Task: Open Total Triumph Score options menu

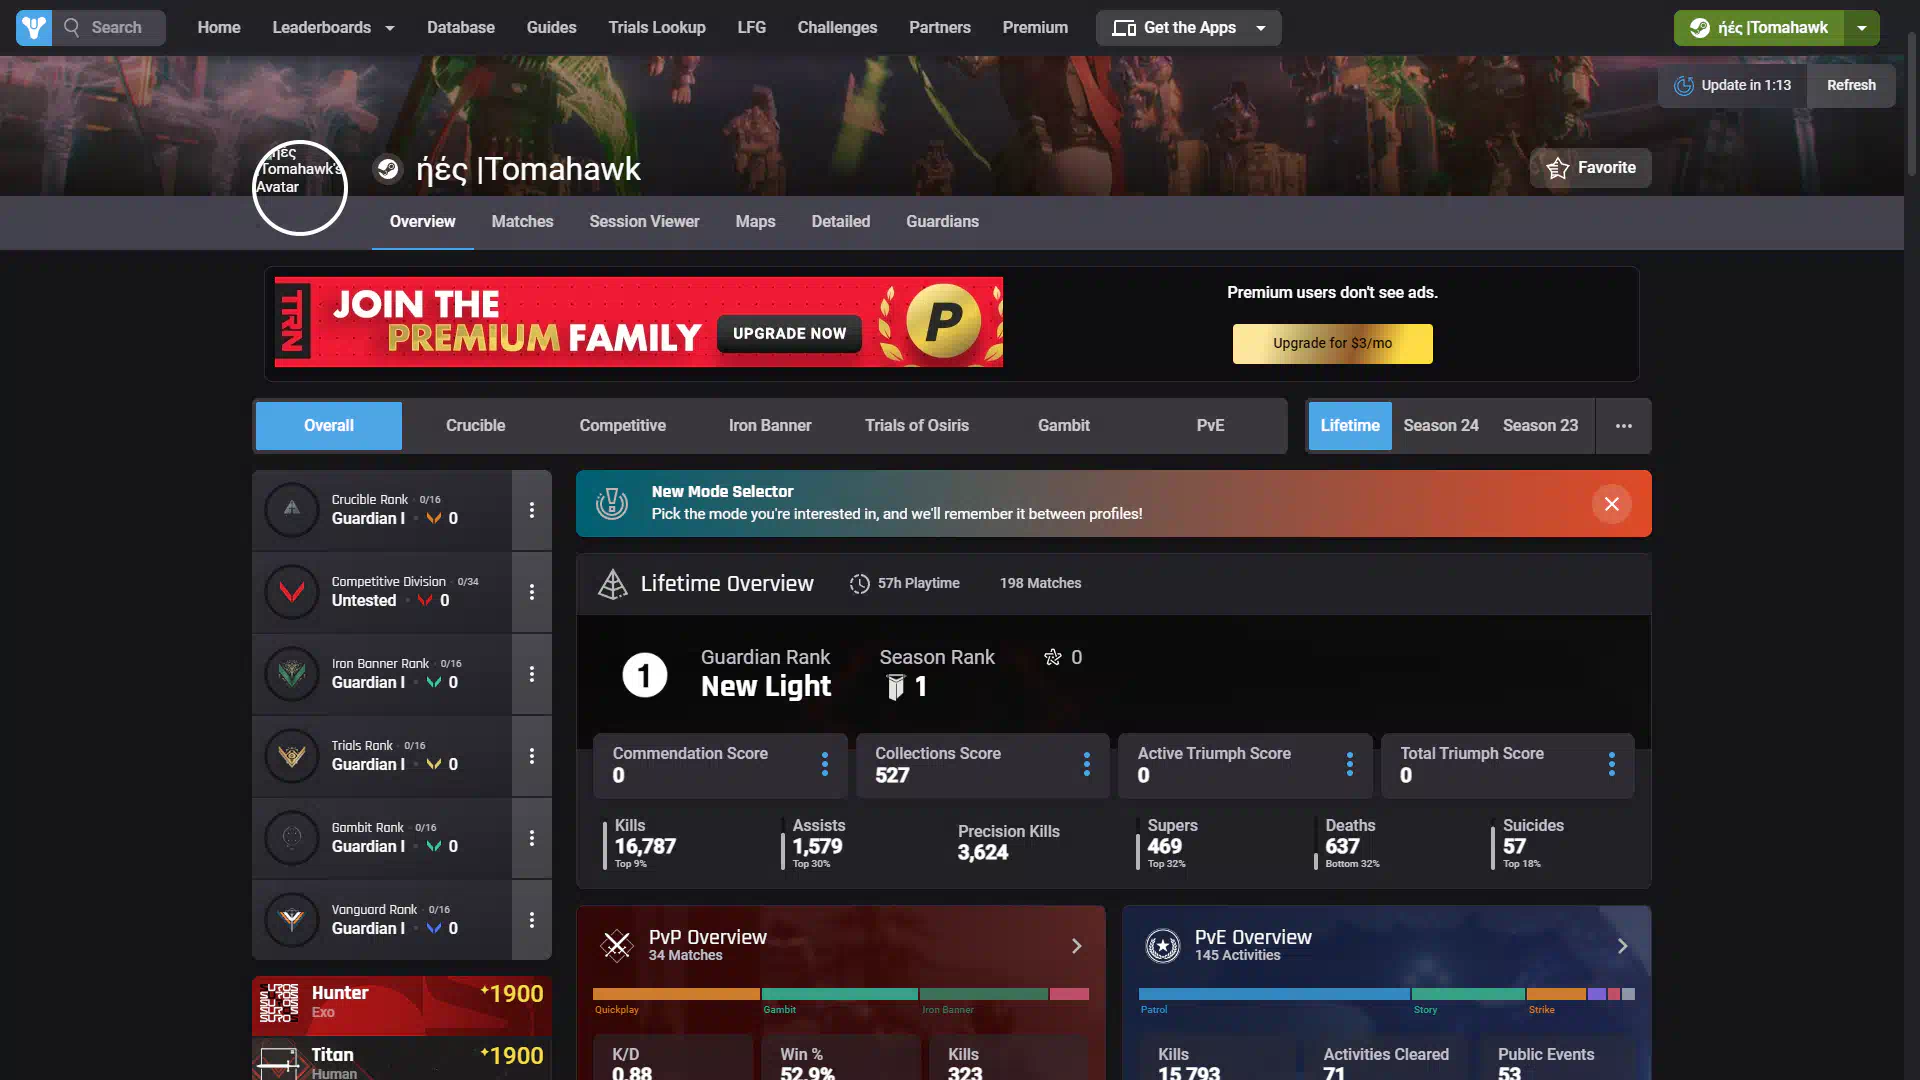Action: tap(1612, 765)
